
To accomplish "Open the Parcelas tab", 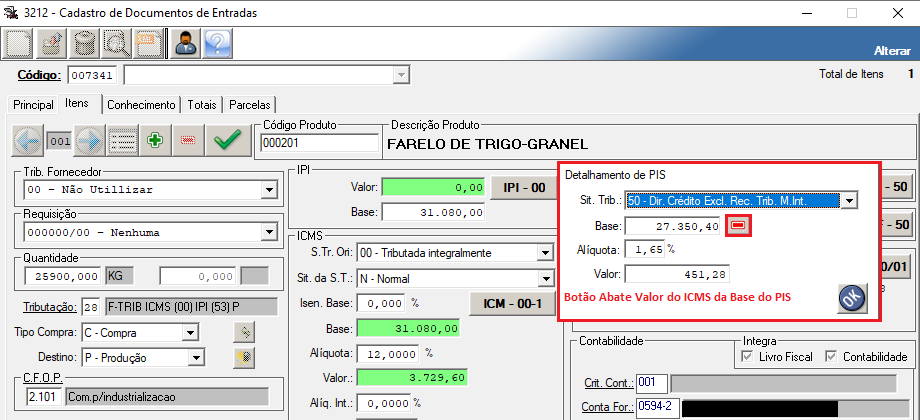I will click(249, 104).
